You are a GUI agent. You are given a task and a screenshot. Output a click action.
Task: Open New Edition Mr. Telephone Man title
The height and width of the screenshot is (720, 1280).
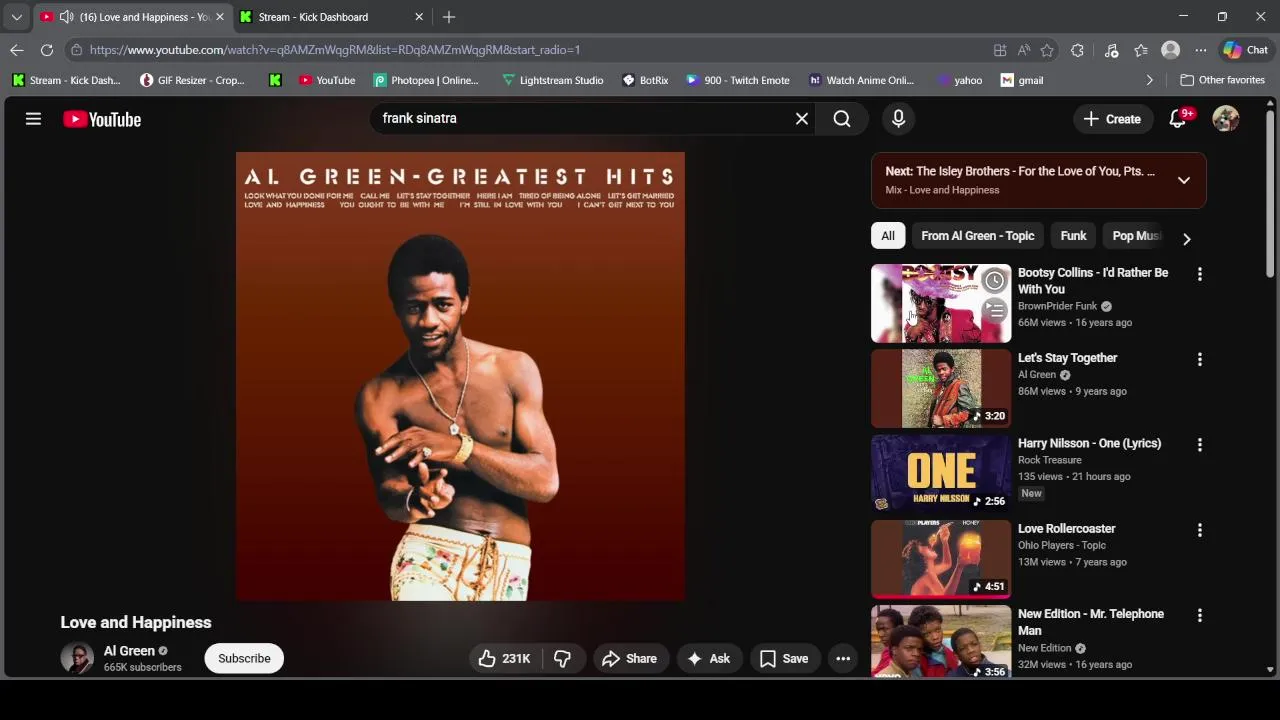[x=1091, y=622]
